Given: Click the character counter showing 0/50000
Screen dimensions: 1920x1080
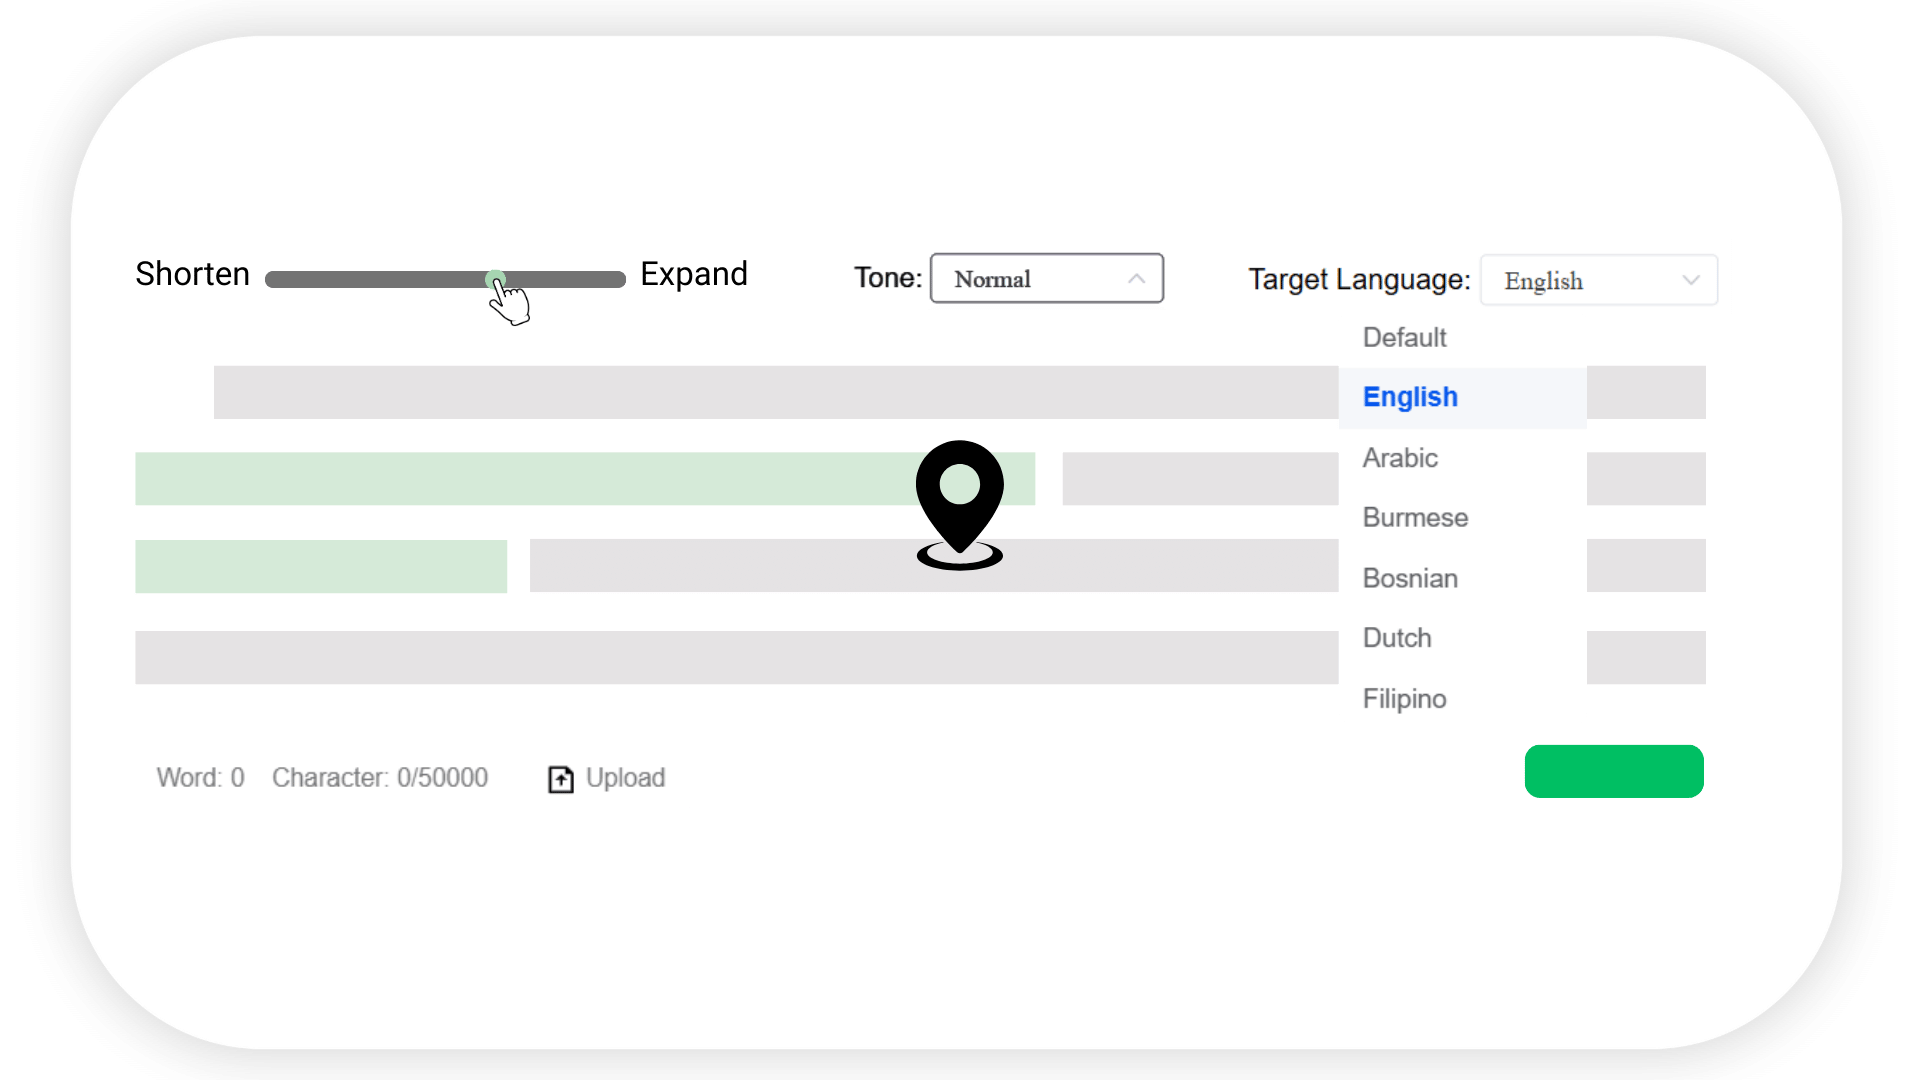Looking at the screenshot, I should coord(380,778).
